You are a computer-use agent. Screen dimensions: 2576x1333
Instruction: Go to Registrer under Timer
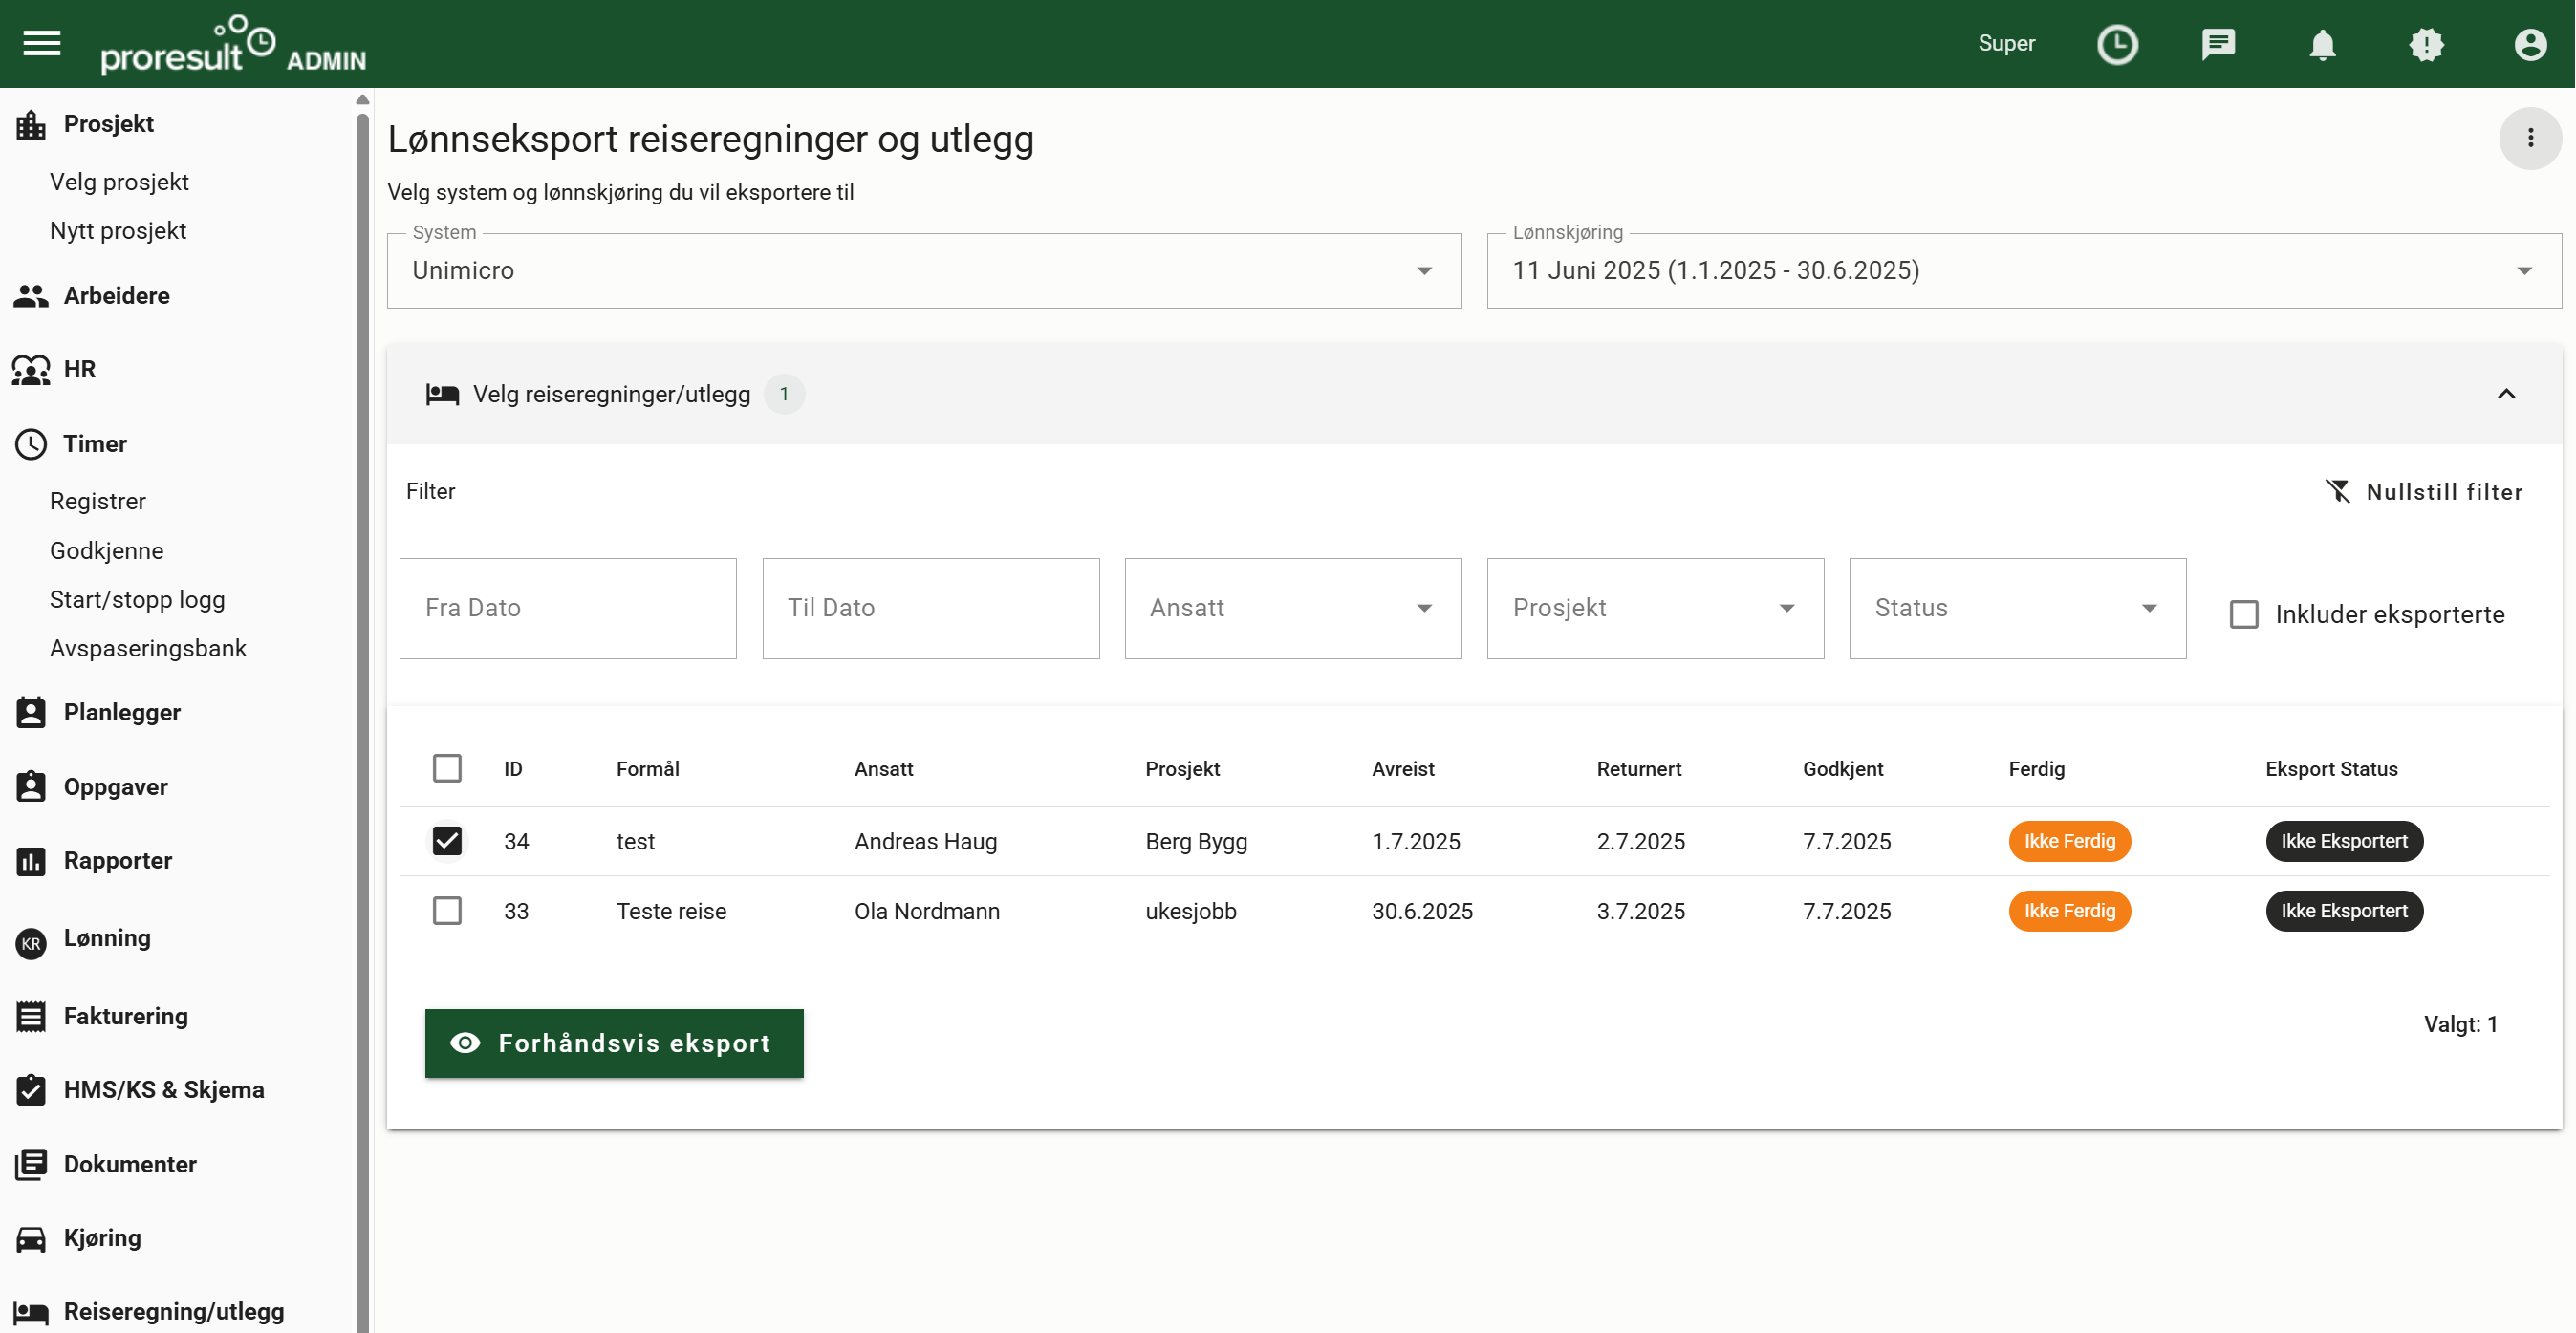coord(98,502)
